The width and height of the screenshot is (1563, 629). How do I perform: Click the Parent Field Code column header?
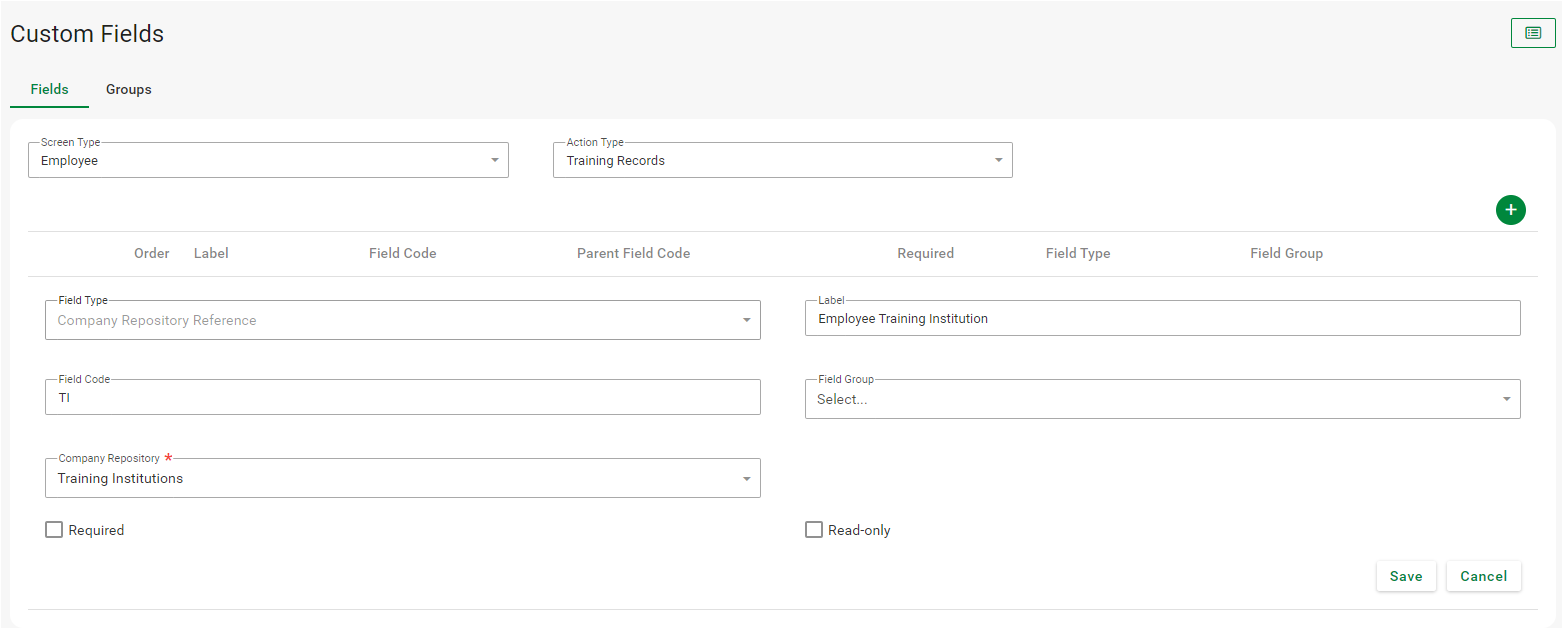coord(633,254)
